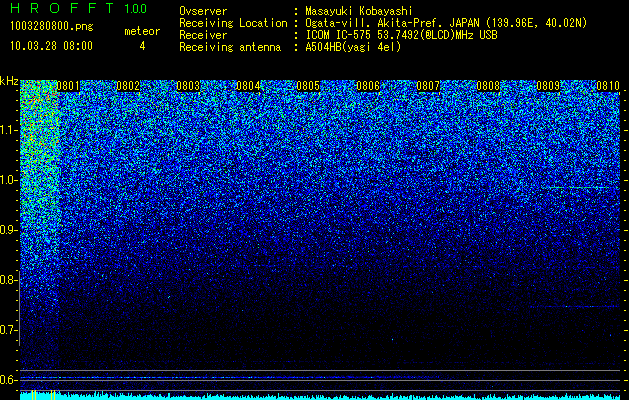The image size is (629, 400).
Task: Click the 0804 time marker
Action: click(x=248, y=86)
